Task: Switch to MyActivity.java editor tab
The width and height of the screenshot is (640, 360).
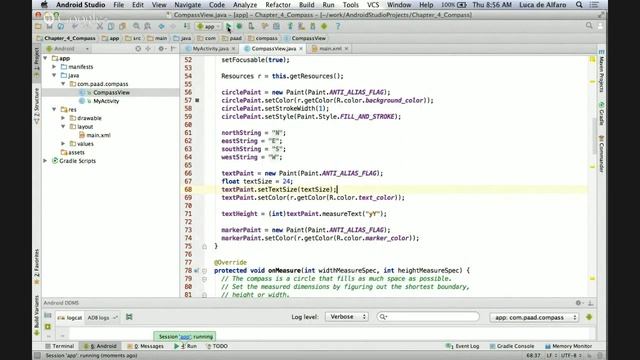Action: coord(210,49)
